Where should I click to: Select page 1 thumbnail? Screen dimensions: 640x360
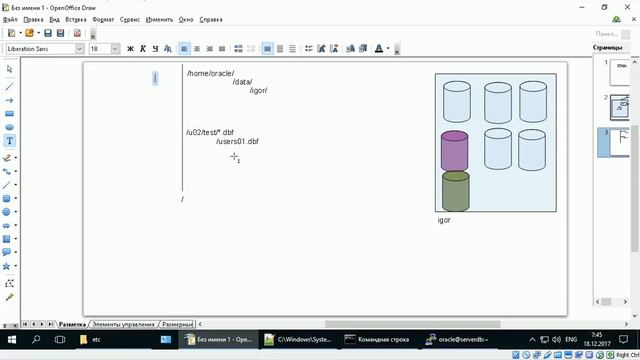click(x=620, y=72)
